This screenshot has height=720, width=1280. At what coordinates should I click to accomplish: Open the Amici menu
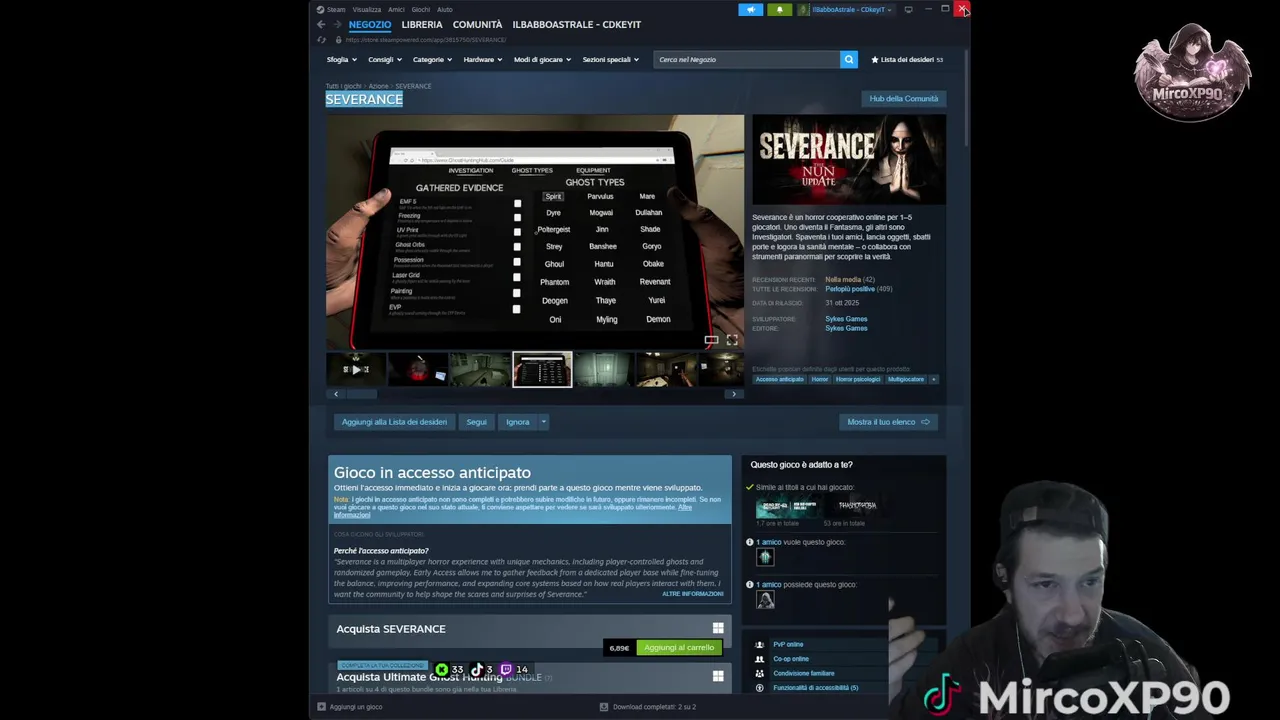[x=396, y=10]
